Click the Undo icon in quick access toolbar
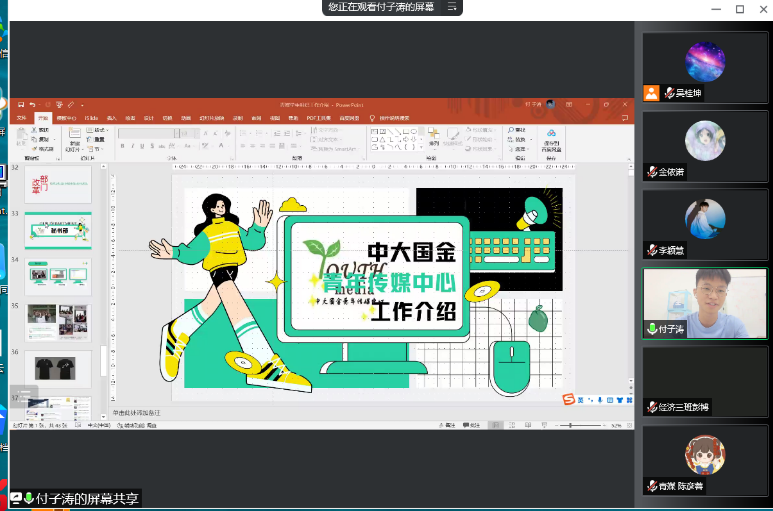Screen dimensions: 773x511 coord(33,104)
